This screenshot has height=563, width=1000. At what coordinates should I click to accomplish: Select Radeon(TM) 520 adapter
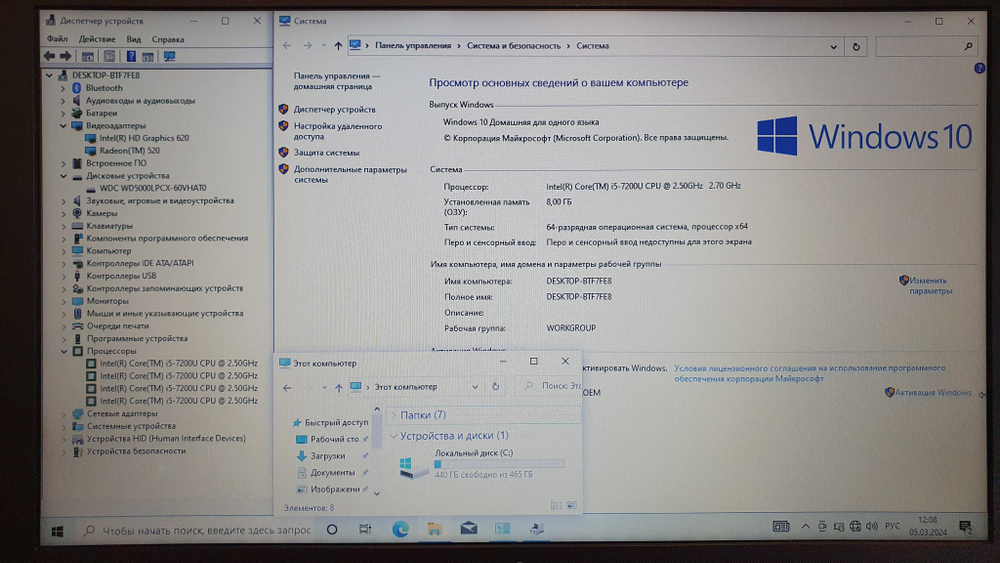pos(129,150)
